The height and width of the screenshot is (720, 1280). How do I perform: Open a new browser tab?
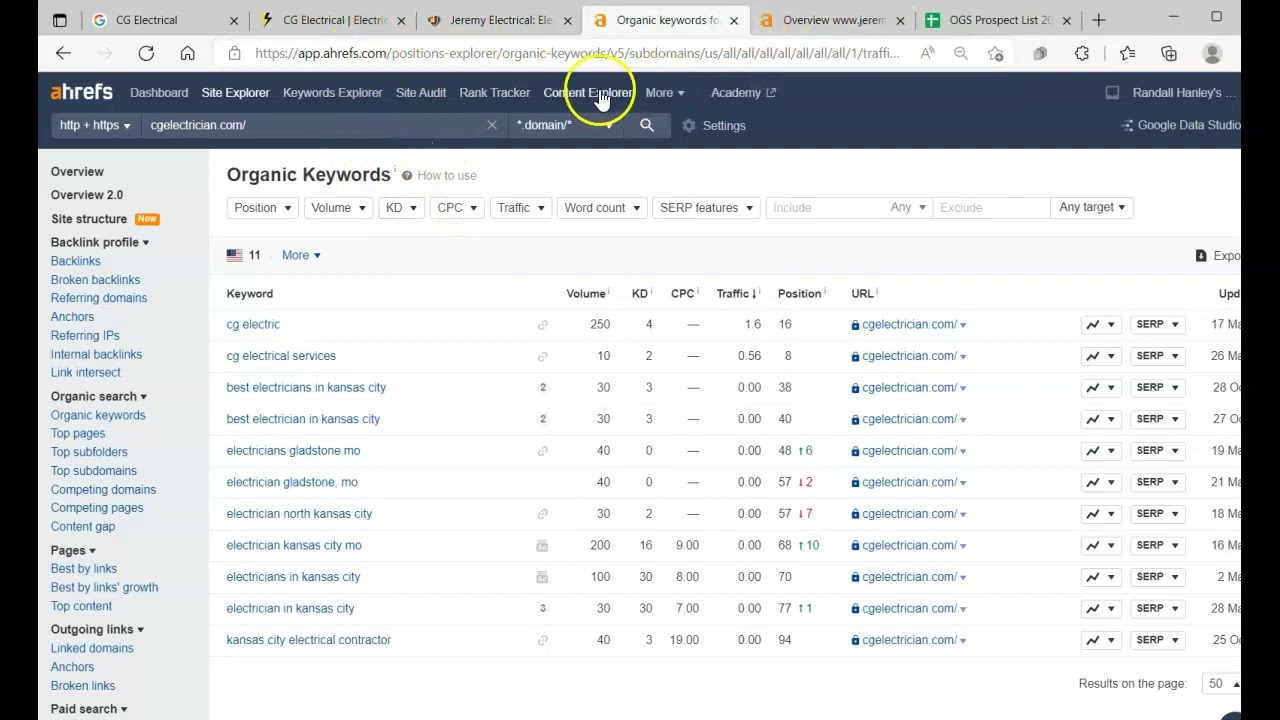coord(1099,20)
